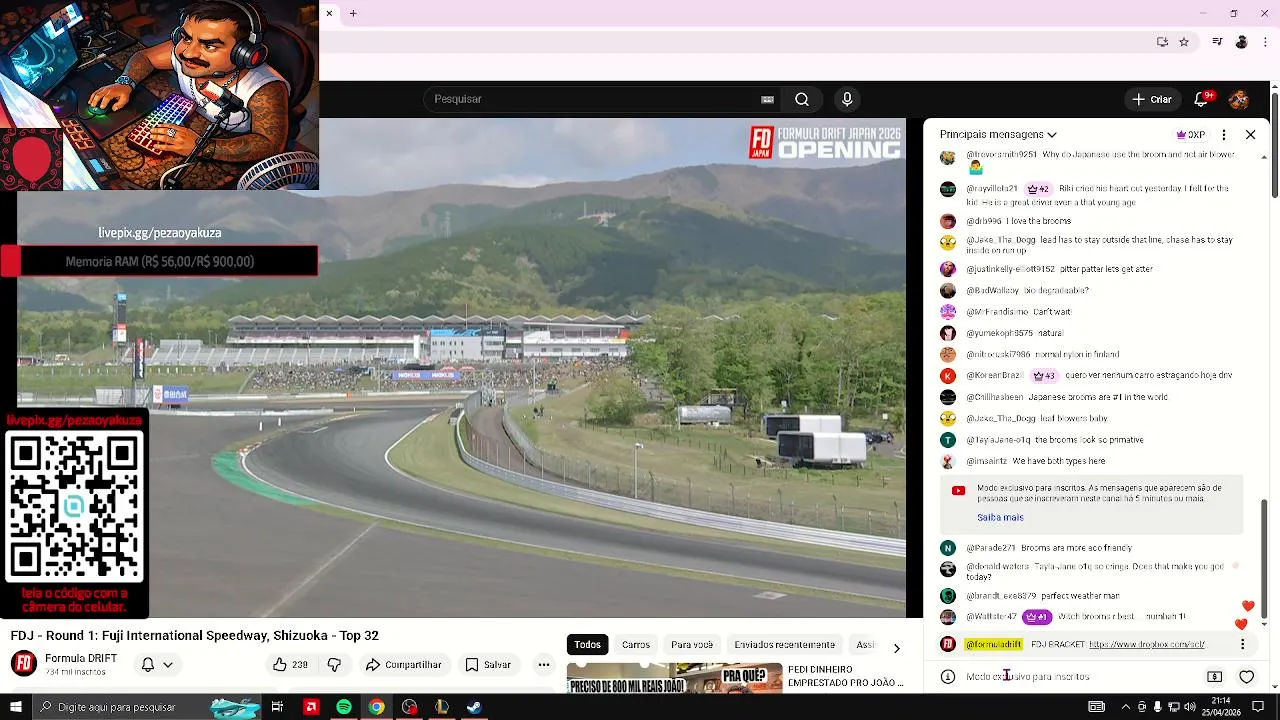Screen dimensions: 1280x720
Task: Close the live chat panel
Action: click(x=1250, y=134)
